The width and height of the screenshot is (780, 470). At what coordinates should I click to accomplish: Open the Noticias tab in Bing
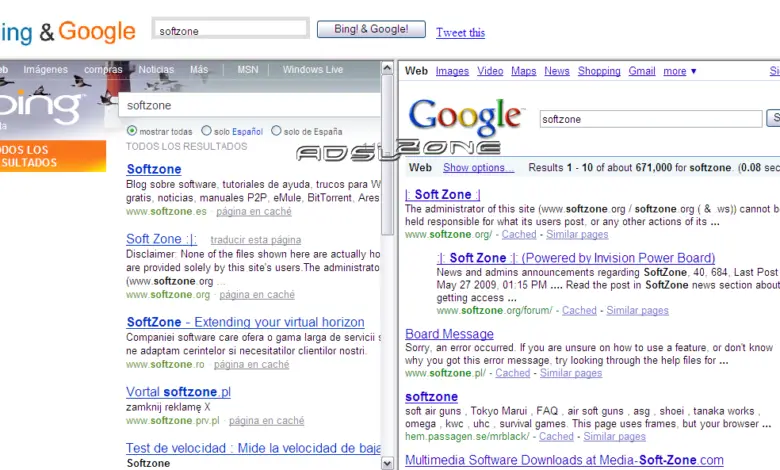(156, 70)
